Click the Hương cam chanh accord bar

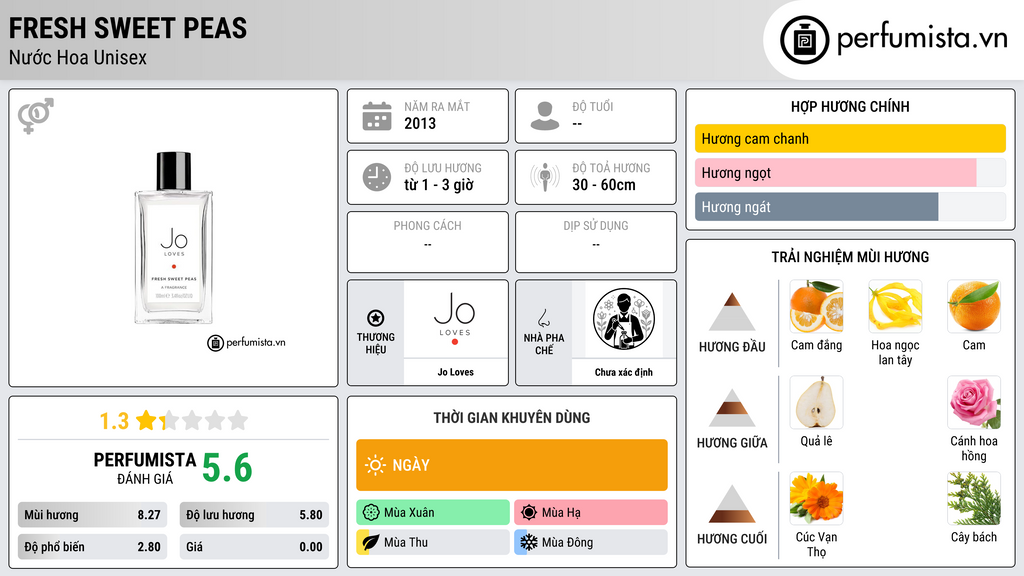pyautogui.click(x=850, y=138)
